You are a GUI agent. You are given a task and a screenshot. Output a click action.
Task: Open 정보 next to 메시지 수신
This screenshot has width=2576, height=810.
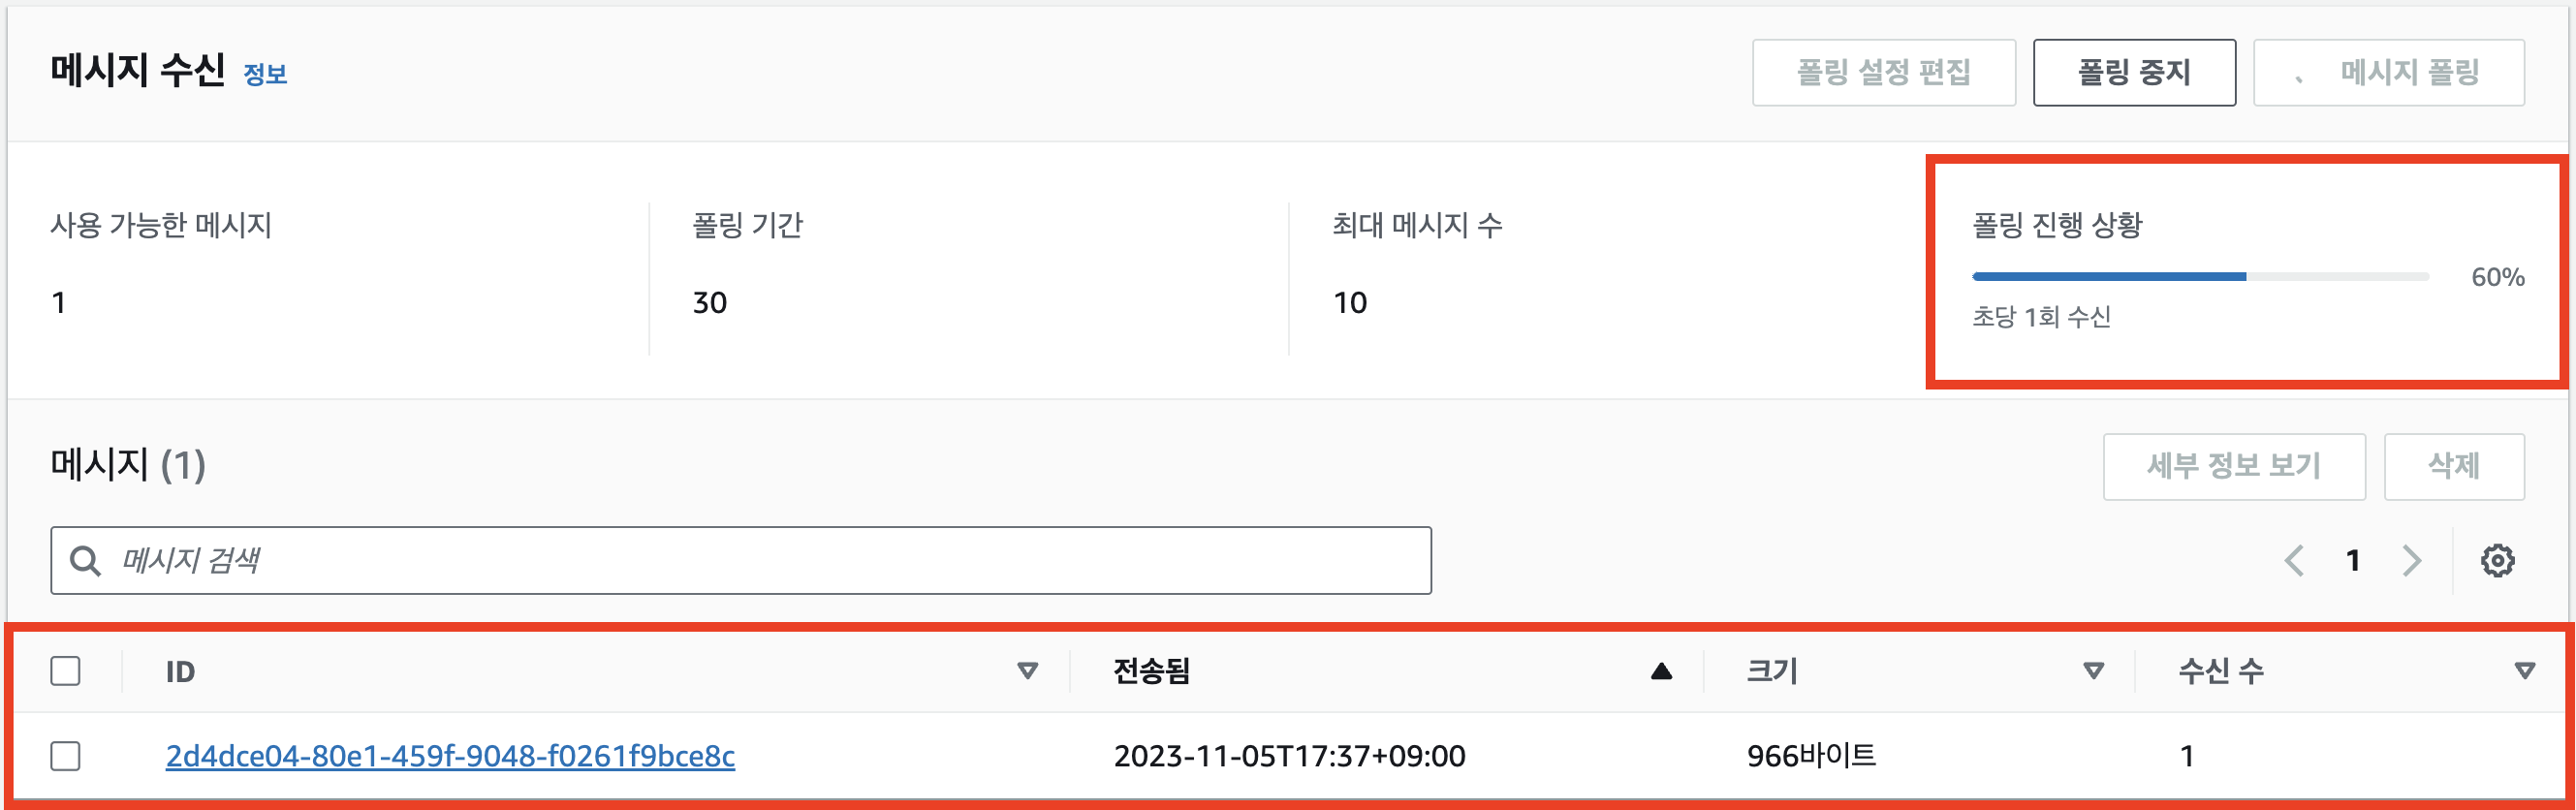264,74
